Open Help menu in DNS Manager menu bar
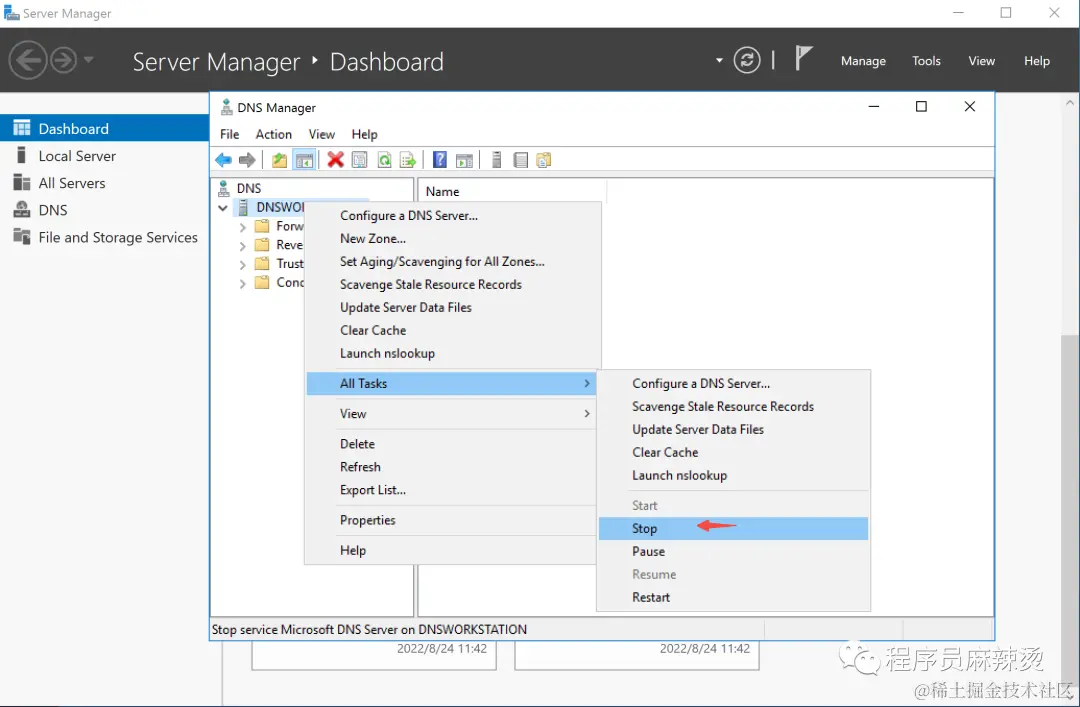 click(364, 134)
